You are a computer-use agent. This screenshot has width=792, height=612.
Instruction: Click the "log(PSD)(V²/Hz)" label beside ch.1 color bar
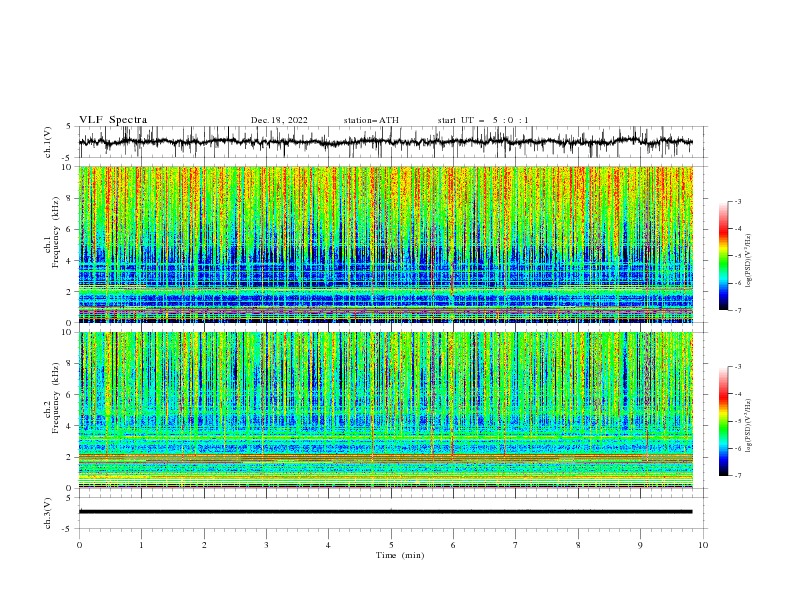pyautogui.click(x=749, y=261)
